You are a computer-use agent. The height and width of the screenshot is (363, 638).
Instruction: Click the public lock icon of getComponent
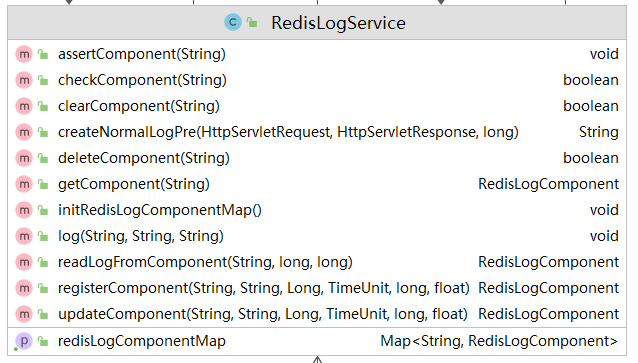tap(43, 185)
